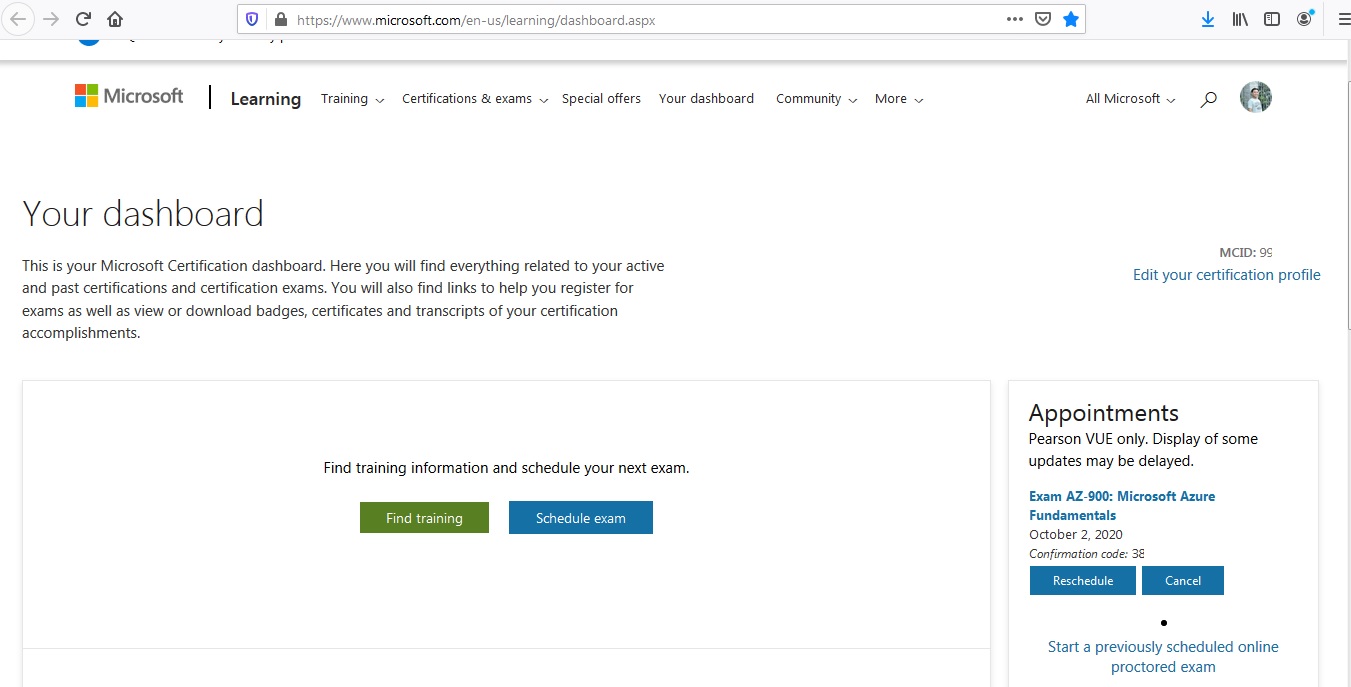The width and height of the screenshot is (1351, 687).
Task: Select the appointments carousel dot indicator
Action: point(1163,622)
